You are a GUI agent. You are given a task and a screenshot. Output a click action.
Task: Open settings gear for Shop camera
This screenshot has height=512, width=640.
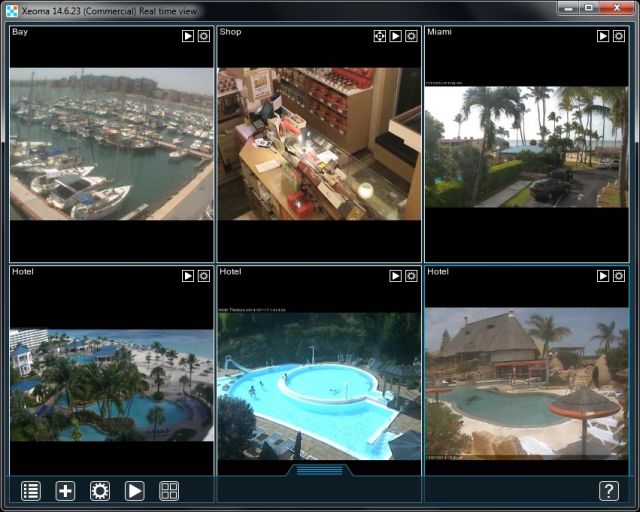(411, 36)
